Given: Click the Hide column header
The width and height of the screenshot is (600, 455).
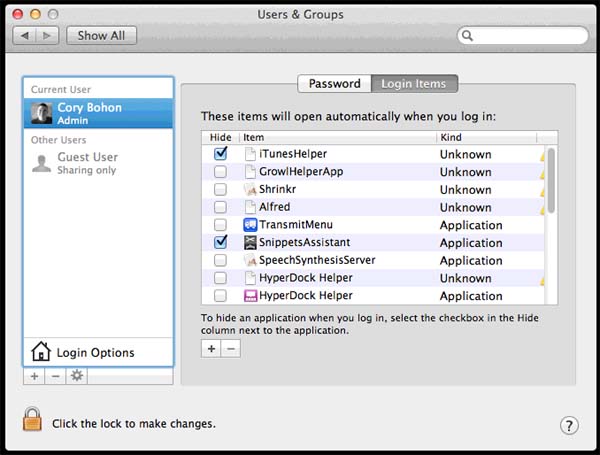Looking at the screenshot, I should click(221, 137).
